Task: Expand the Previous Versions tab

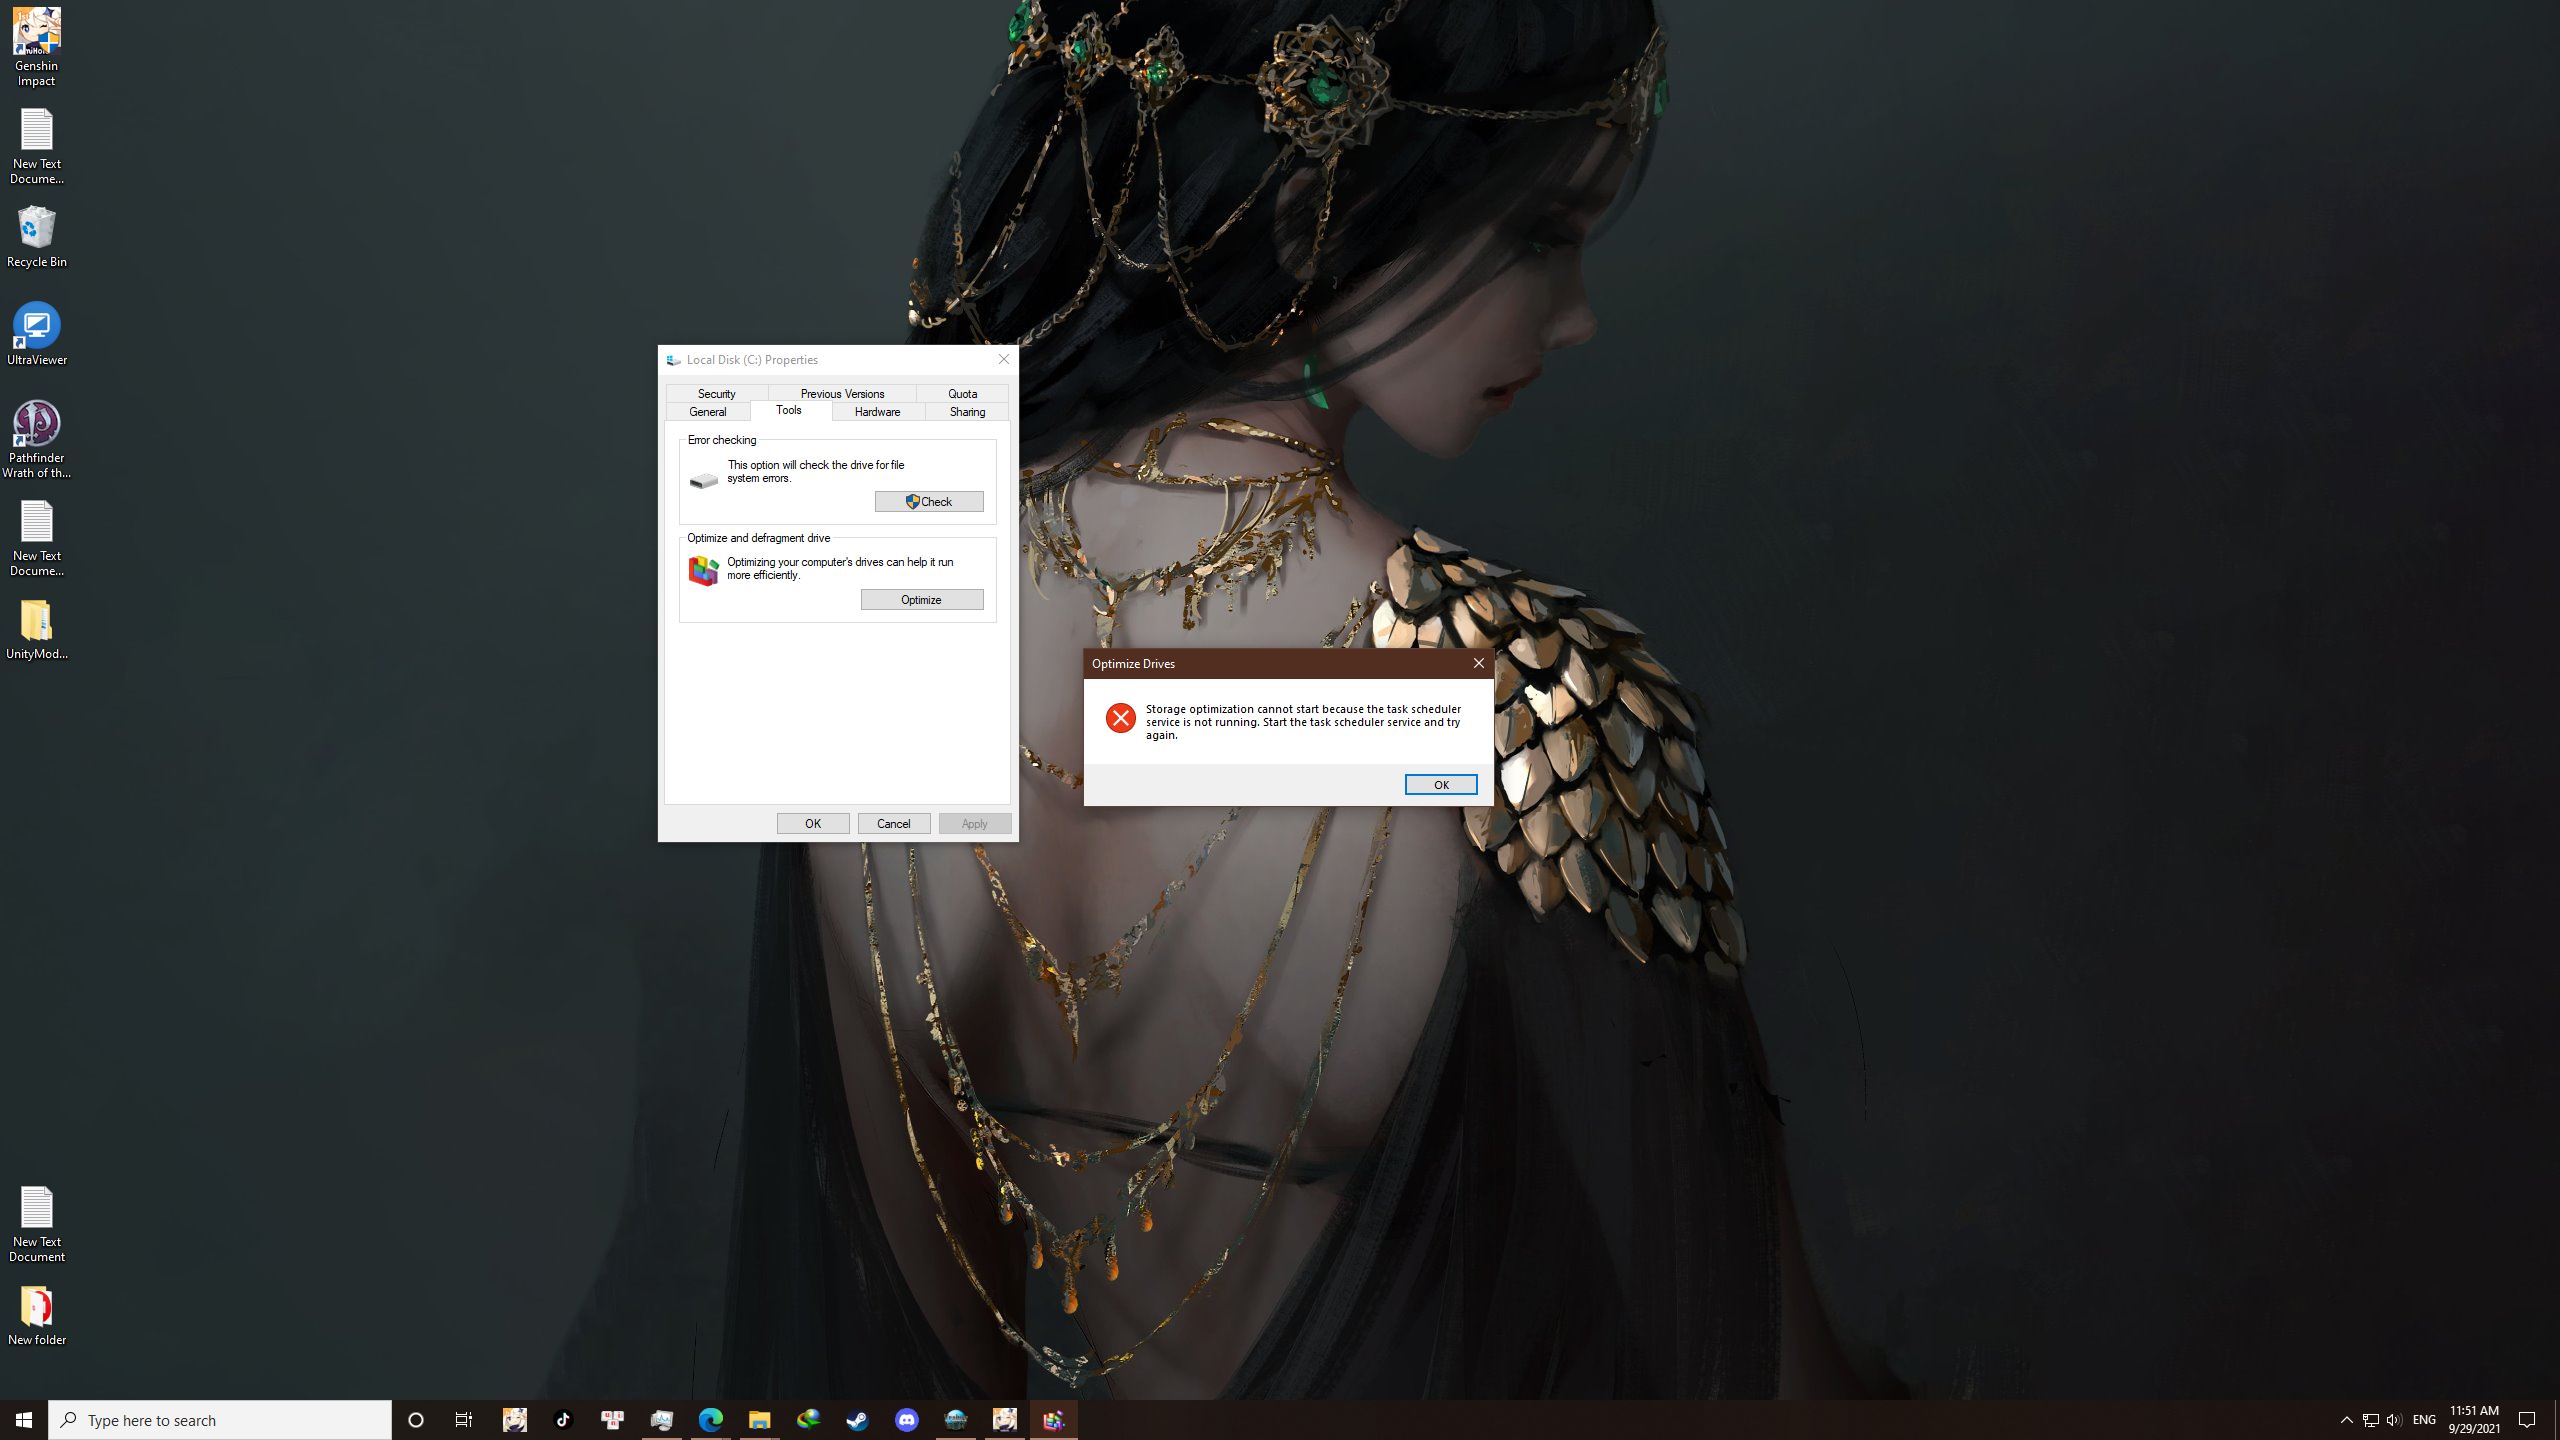Action: tap(842, 392)
